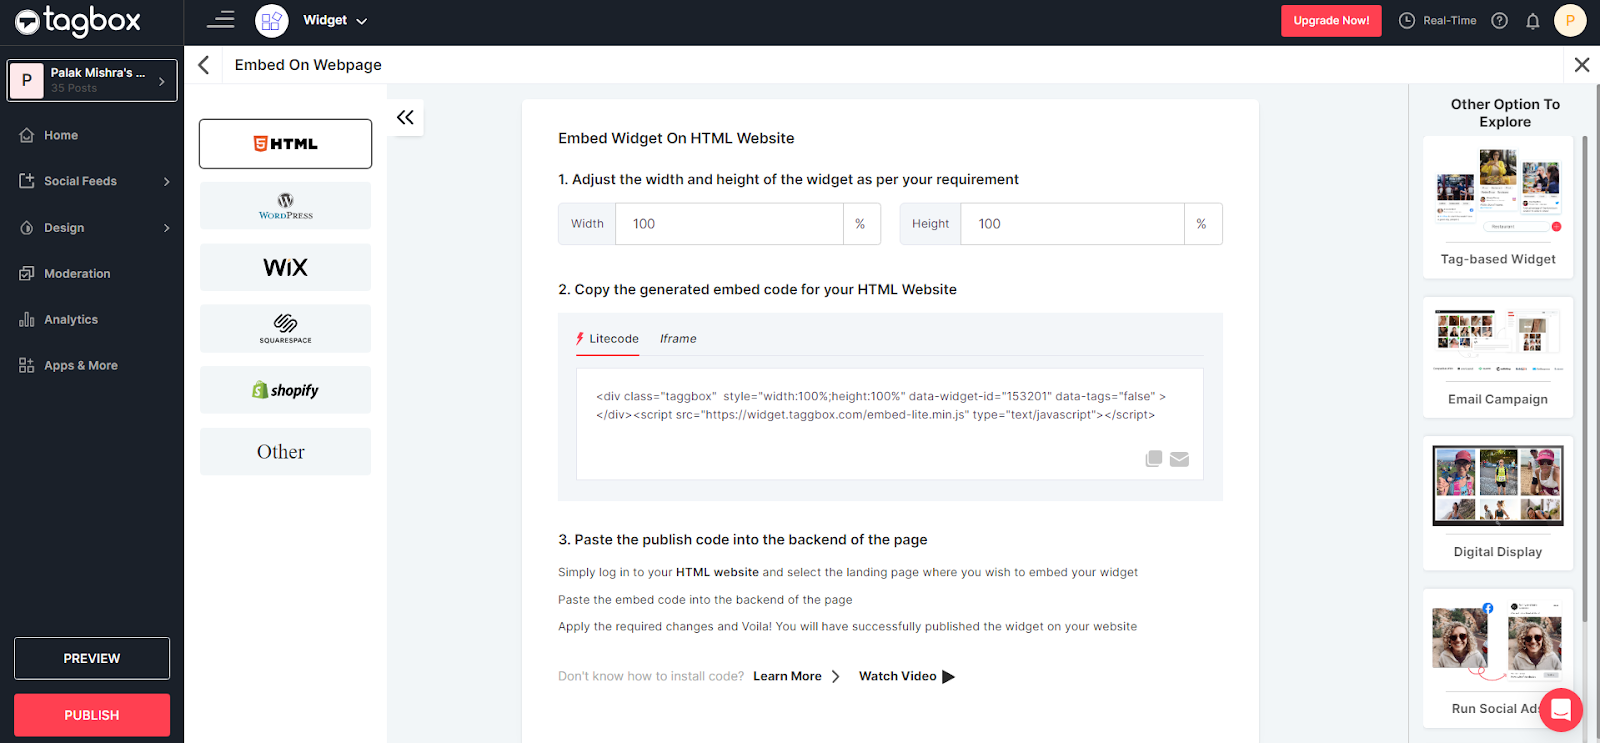Click the Analytics bar chart icon

pyautogui.click(x=27, y=320)
